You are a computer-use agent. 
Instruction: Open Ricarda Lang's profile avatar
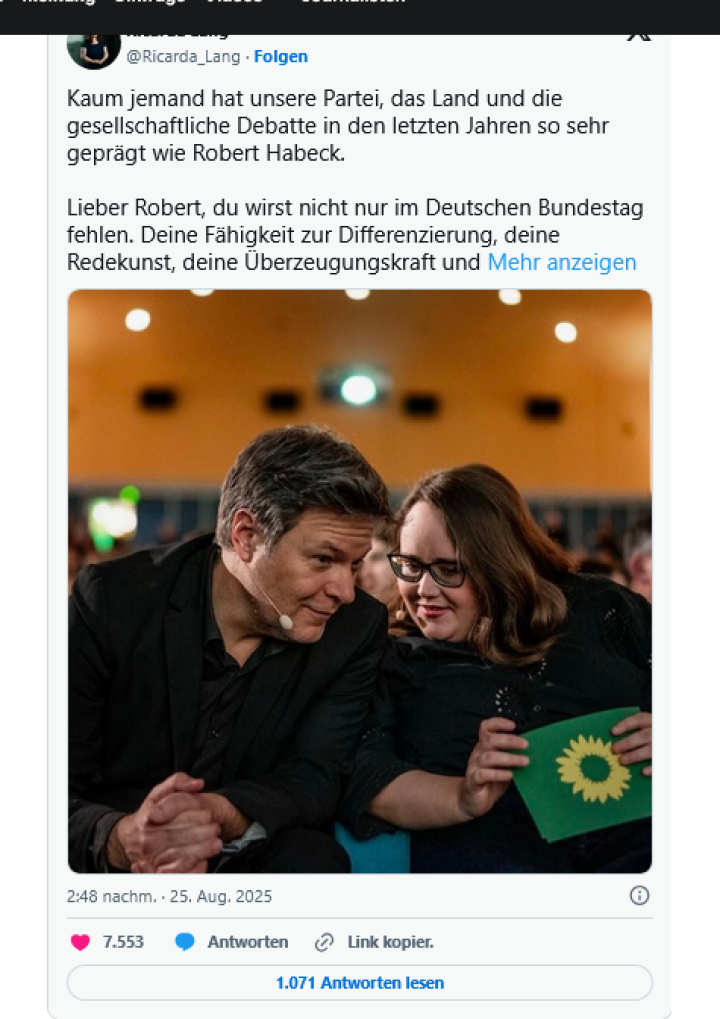tap(94, 51)
